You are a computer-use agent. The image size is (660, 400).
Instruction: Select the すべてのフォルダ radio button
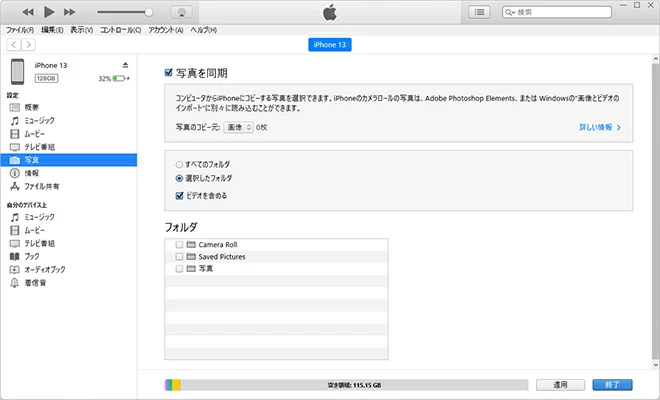point(179,164)
